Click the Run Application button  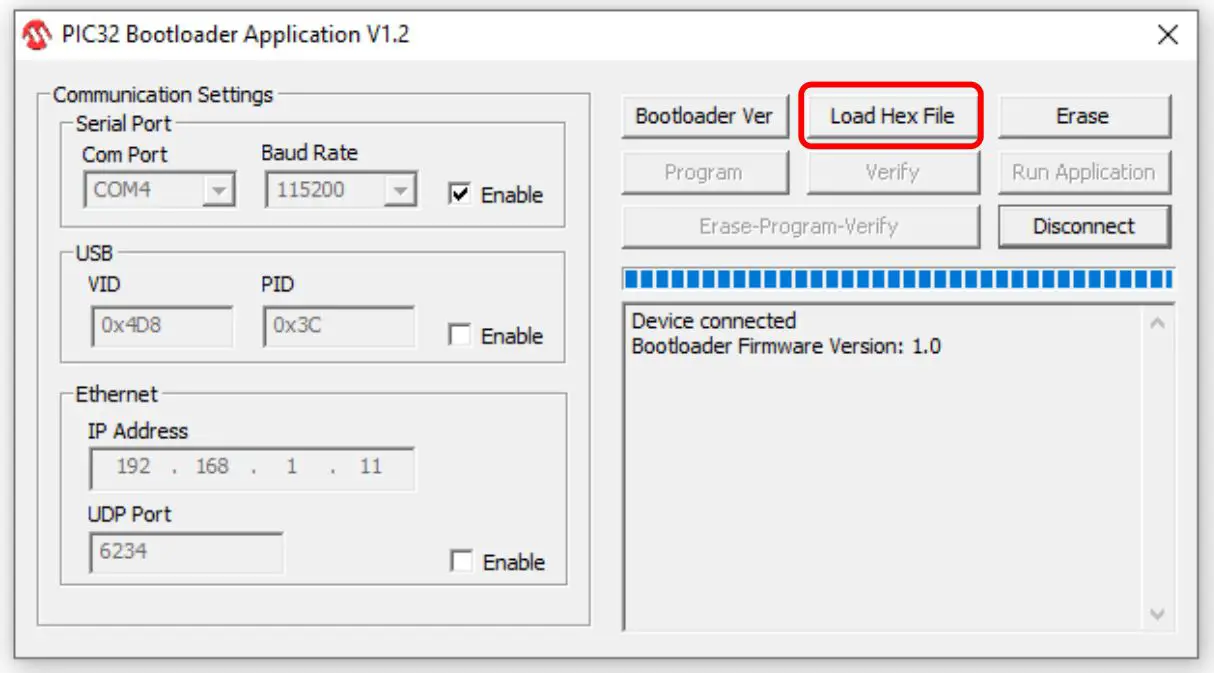tap(1084, 171)
